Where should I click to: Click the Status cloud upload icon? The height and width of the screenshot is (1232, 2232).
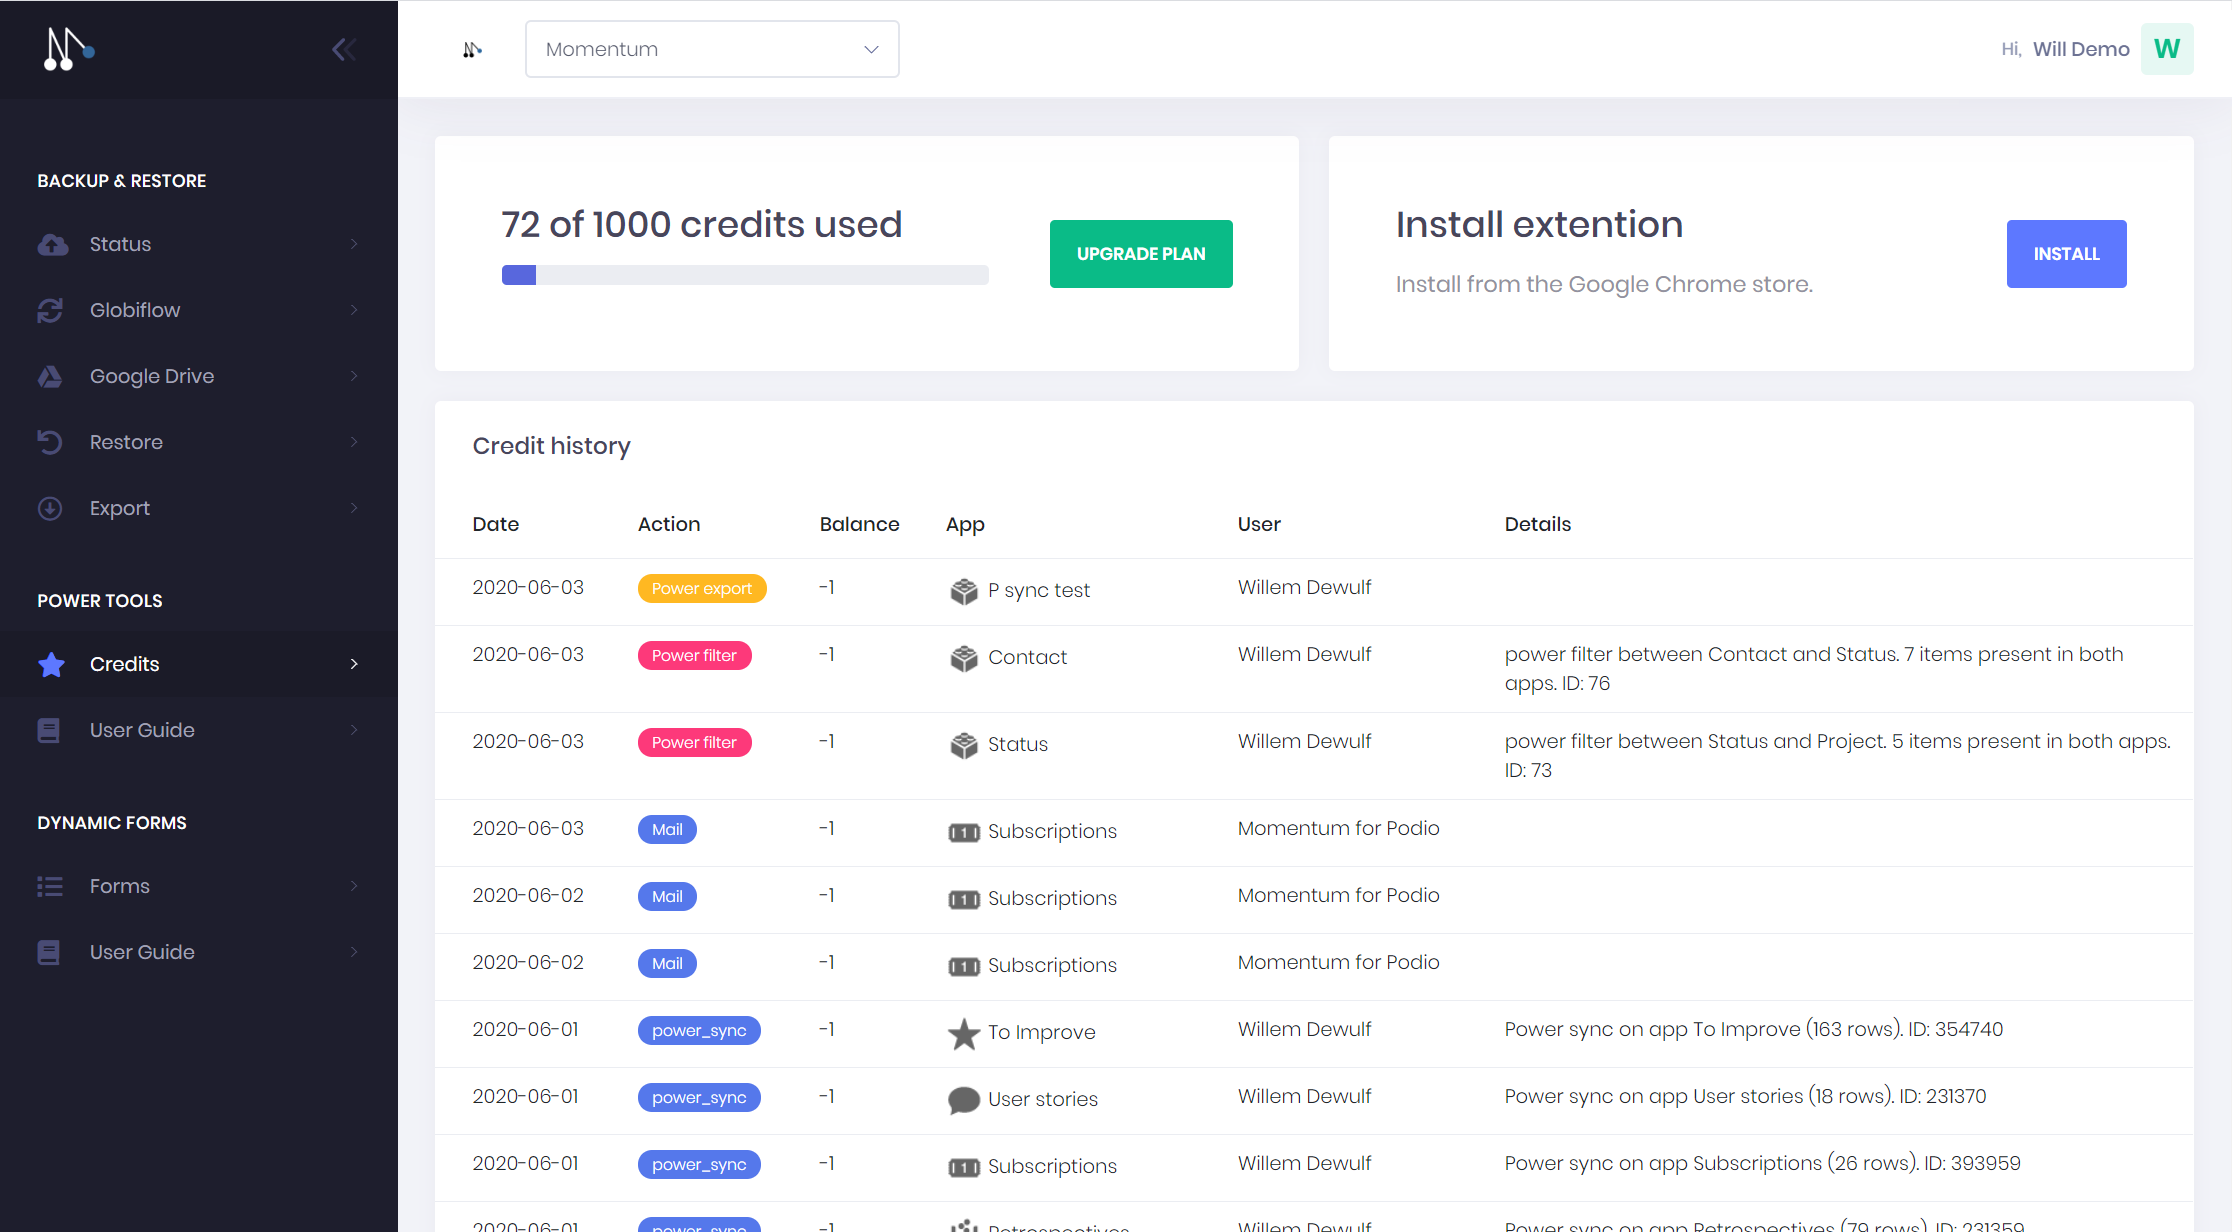[52, 244]
